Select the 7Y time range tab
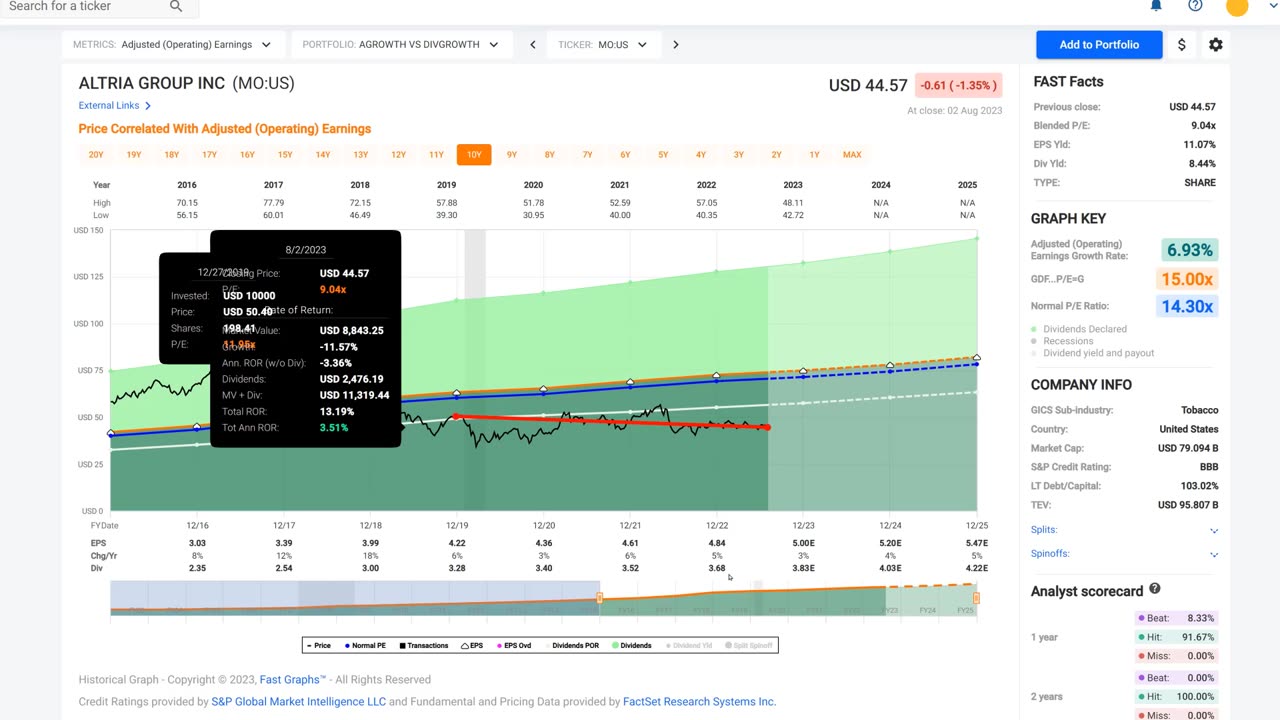1280x720 pixels. pyautogui.click(x=587, y=155)
